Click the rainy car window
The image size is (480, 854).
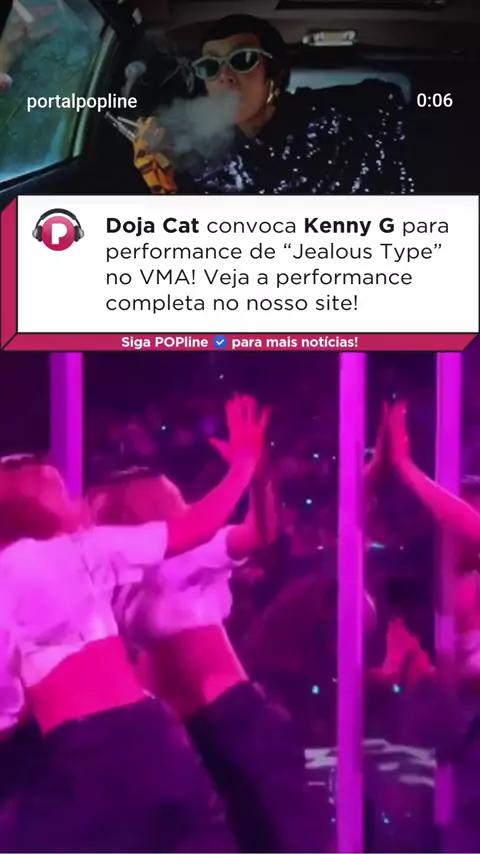click(49, 82)
